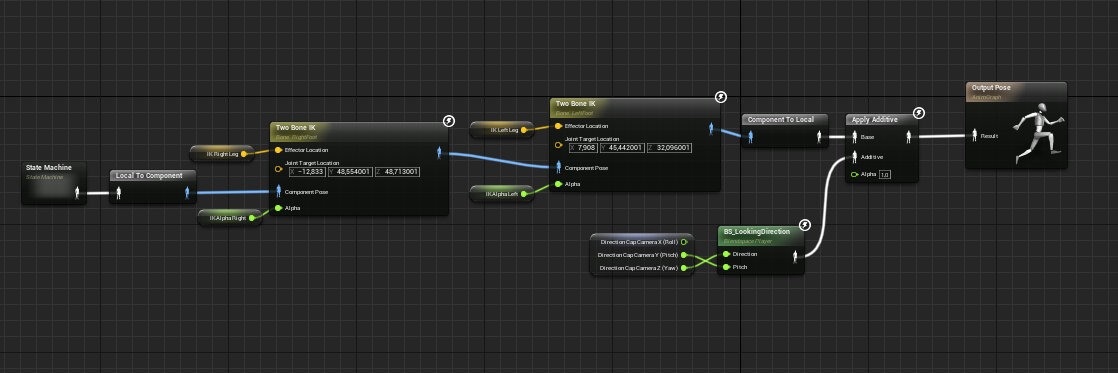Select the Local To Component node title
The height and width of the screenshot is (373, 1118).
149,175
